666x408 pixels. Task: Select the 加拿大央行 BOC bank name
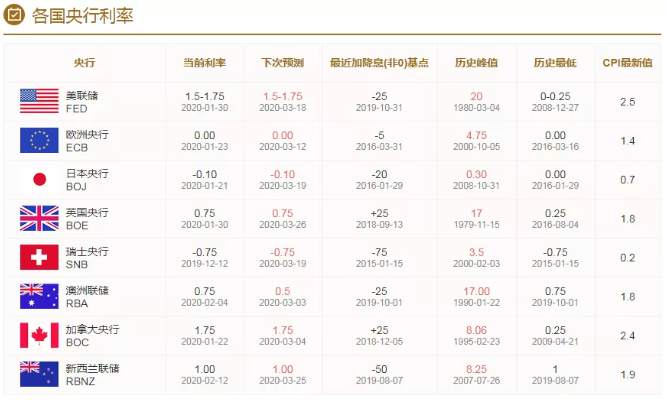(92, 336)
